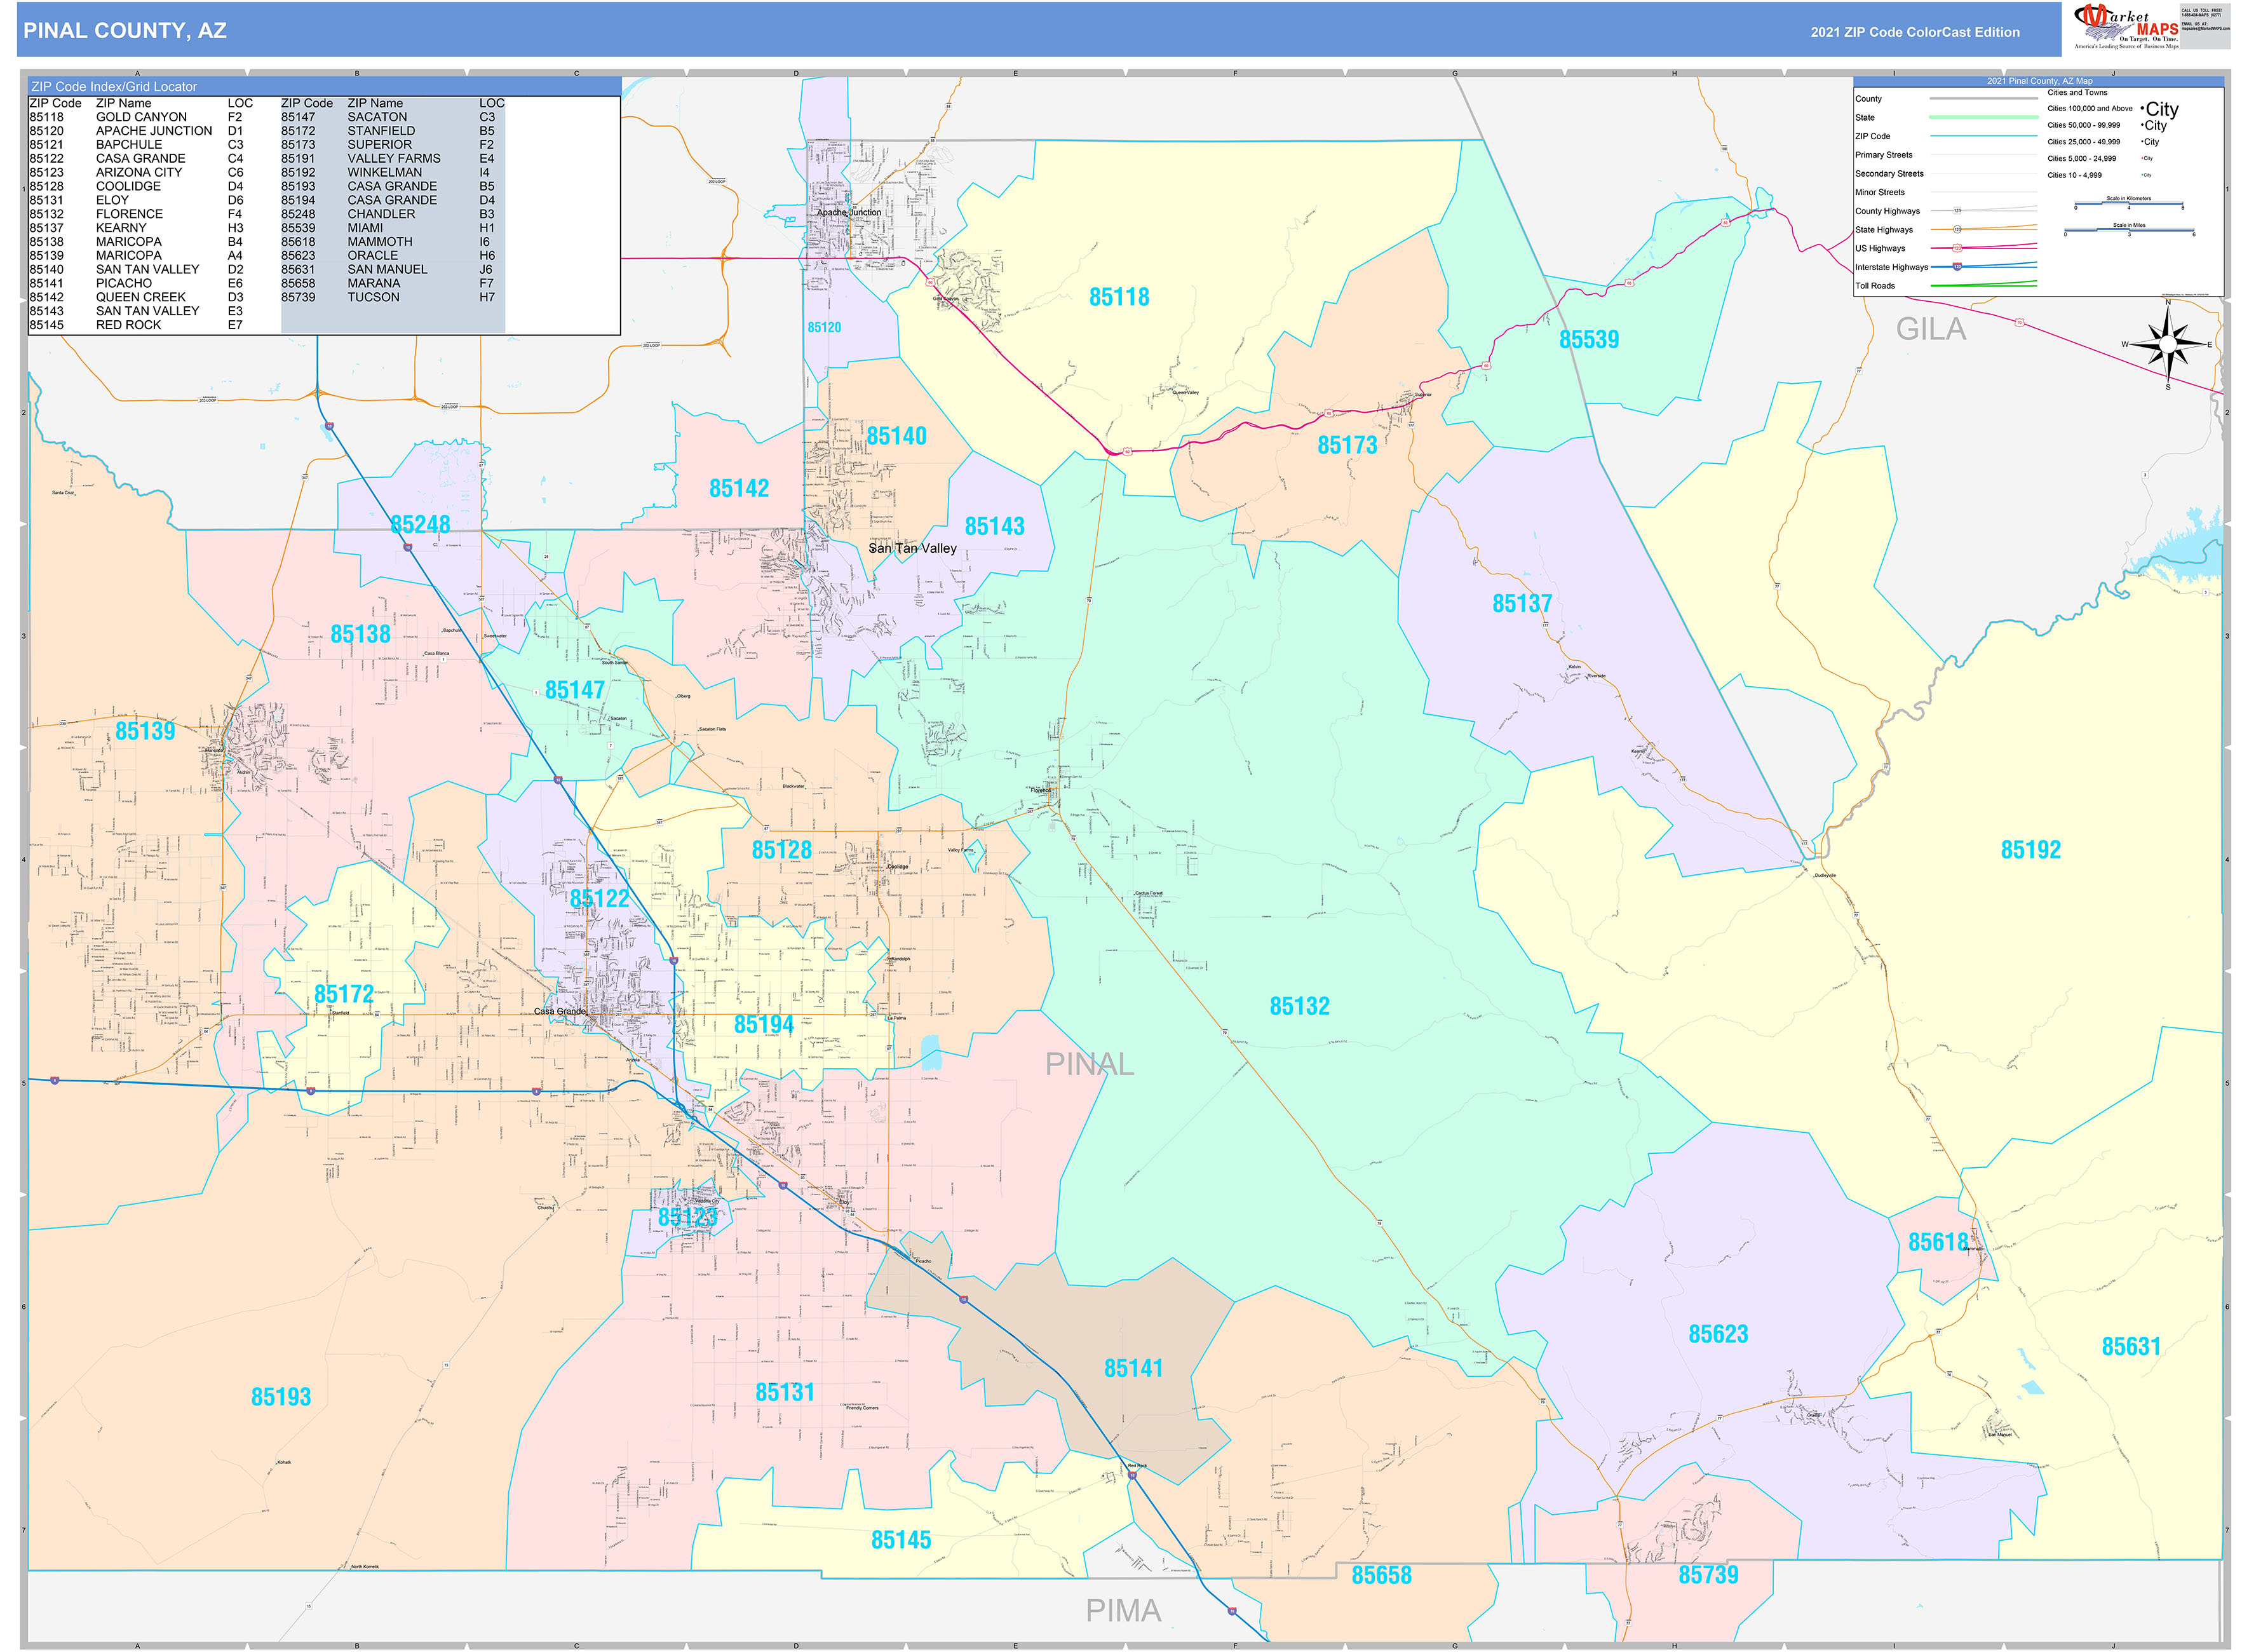Image resolution: width=2242 pixels, height=1652 pixels.
Task: Click the large 85192 label on the map
Action: point(2030,850)
